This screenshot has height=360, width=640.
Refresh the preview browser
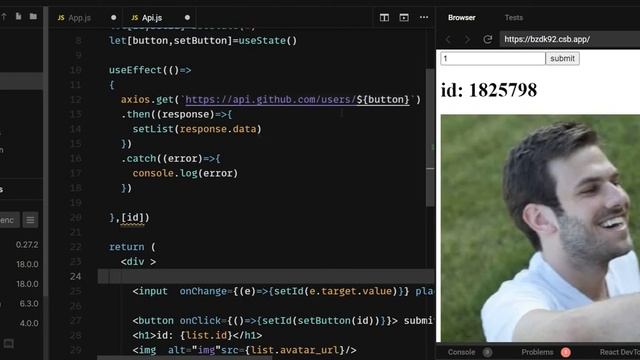point(487,39)
